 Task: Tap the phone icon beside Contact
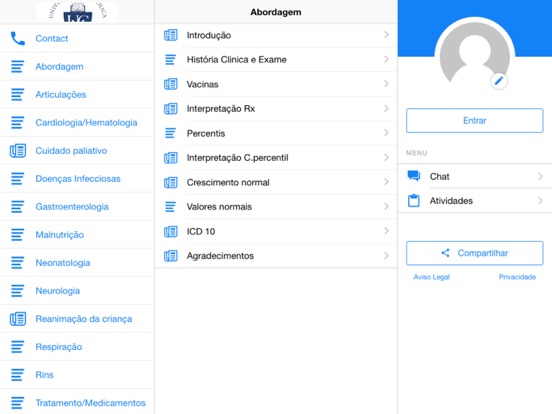[x=18, y=38]
